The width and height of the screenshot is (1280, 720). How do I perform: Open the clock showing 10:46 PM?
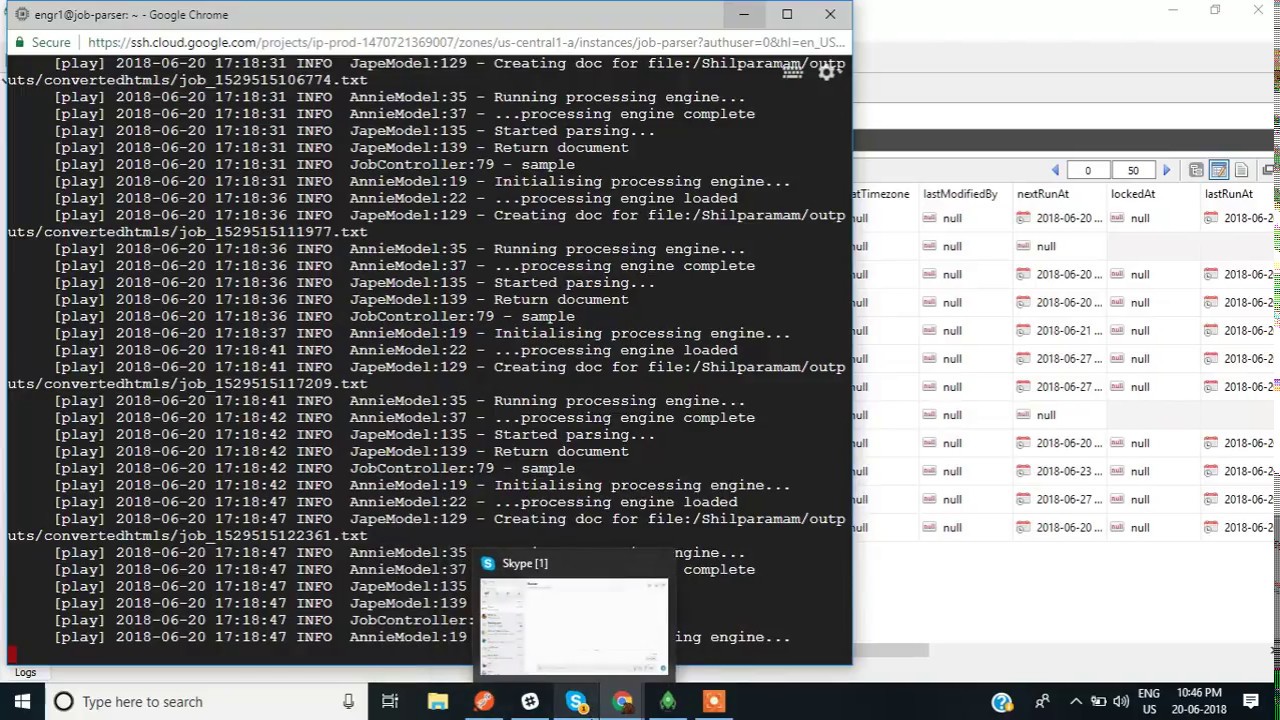coord(1198,701)
